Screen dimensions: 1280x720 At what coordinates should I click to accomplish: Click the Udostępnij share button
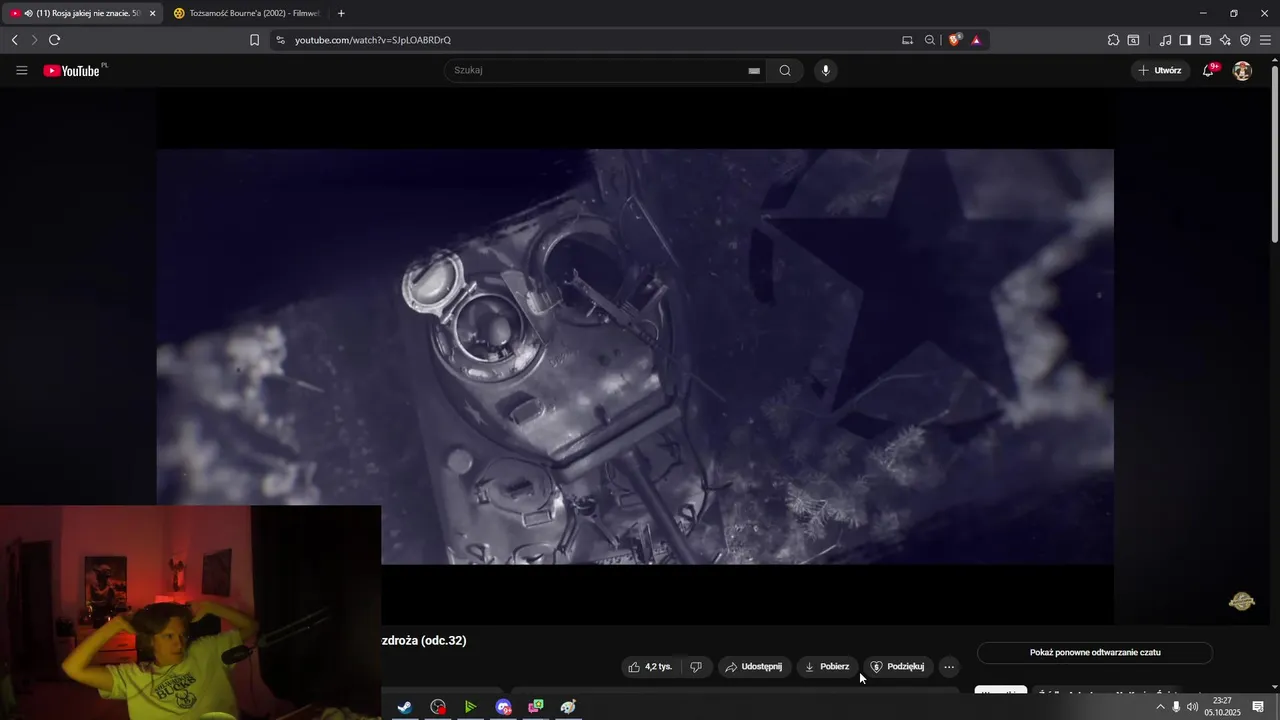[754, 667]
